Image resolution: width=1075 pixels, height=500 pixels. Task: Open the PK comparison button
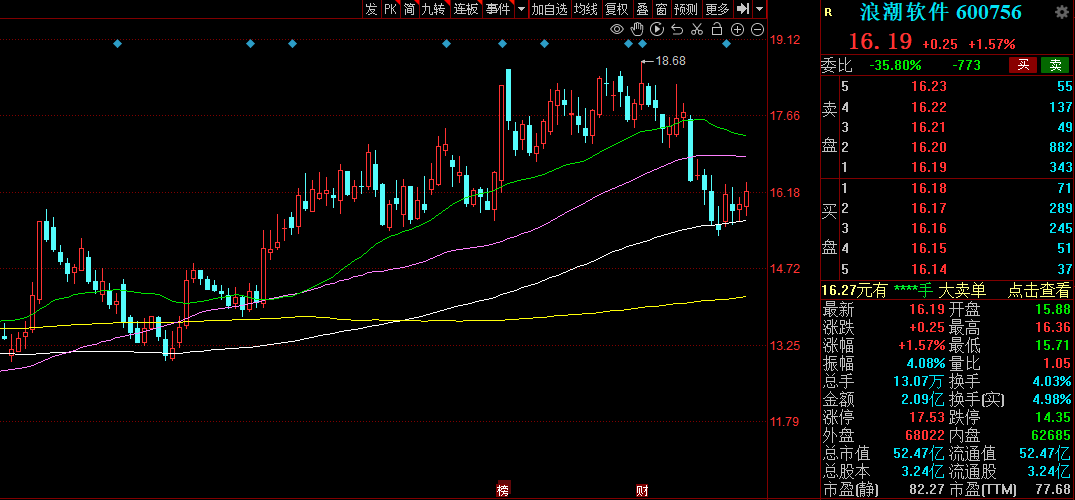[390, 9]
